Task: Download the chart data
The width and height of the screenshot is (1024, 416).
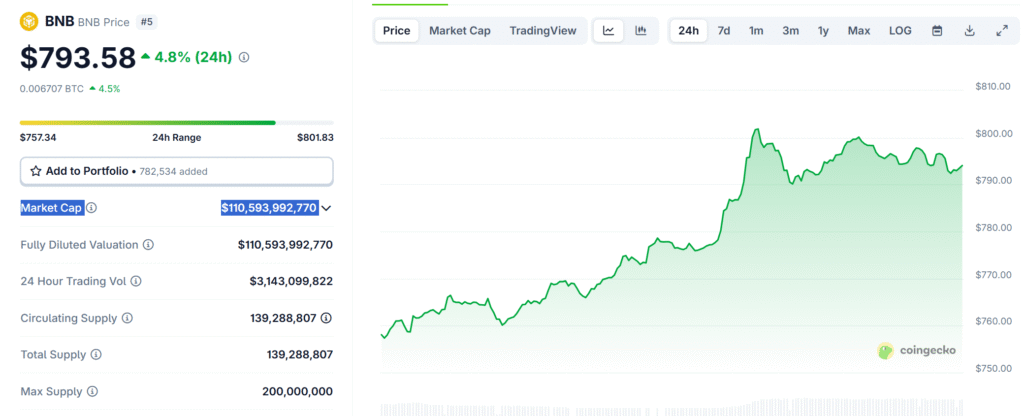Action: pos(969,31)
